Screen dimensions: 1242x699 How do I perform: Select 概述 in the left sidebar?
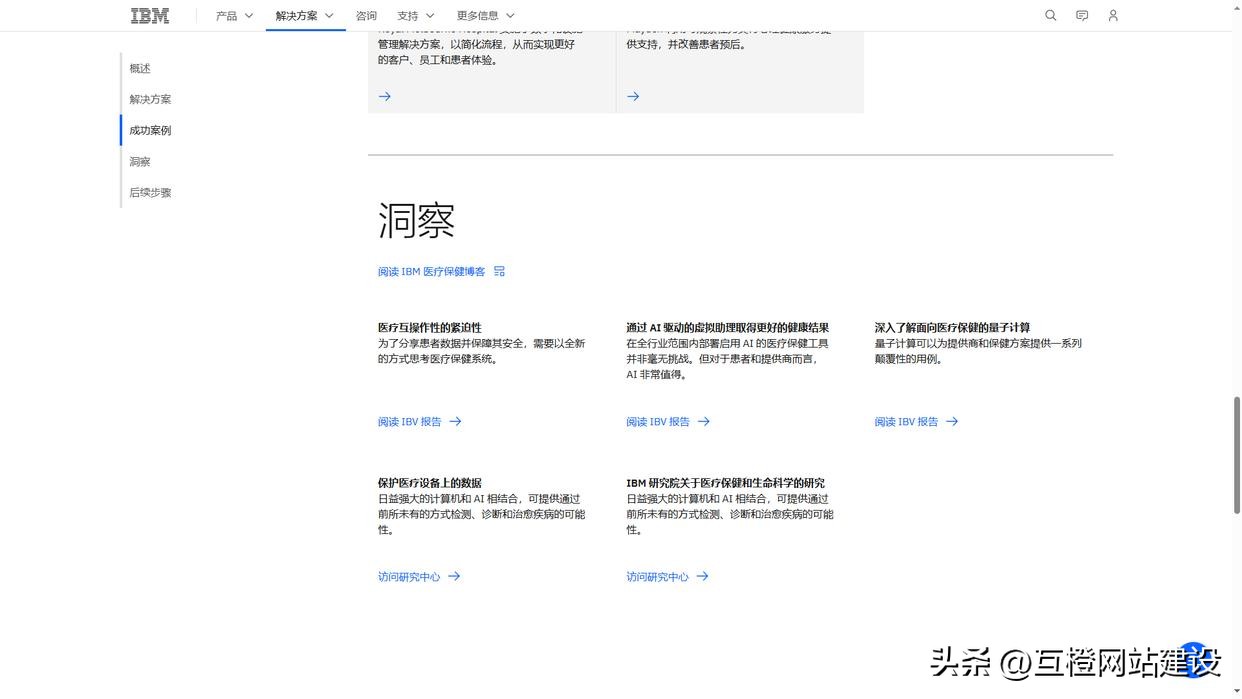(x=139, y=67)
